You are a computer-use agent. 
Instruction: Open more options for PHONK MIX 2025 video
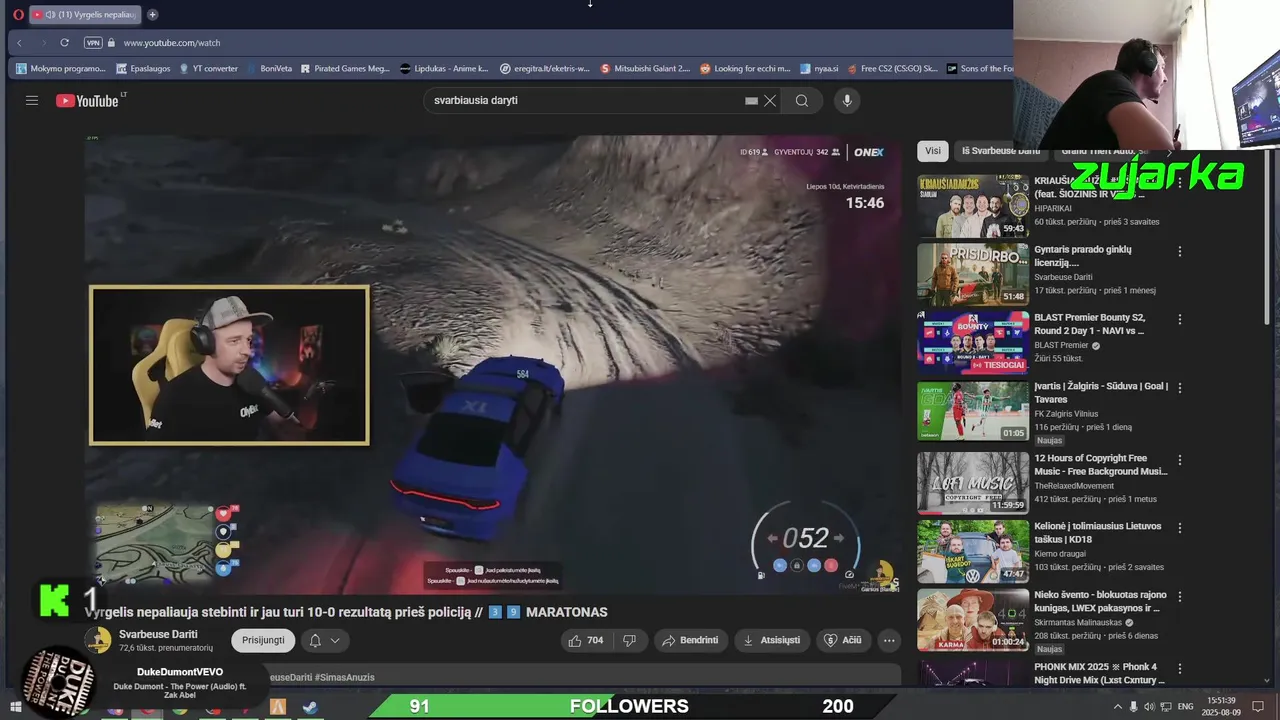[1180, 669]
